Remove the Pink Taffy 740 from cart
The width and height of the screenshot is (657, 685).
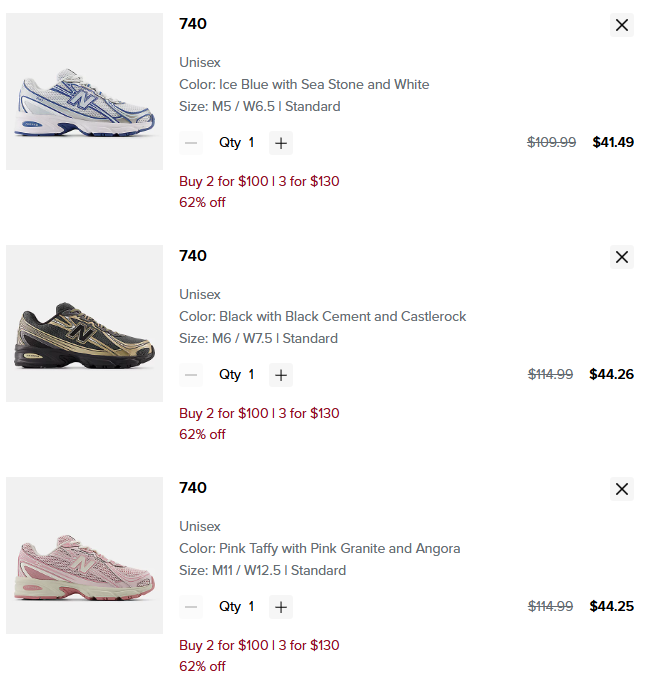point(622,489)
